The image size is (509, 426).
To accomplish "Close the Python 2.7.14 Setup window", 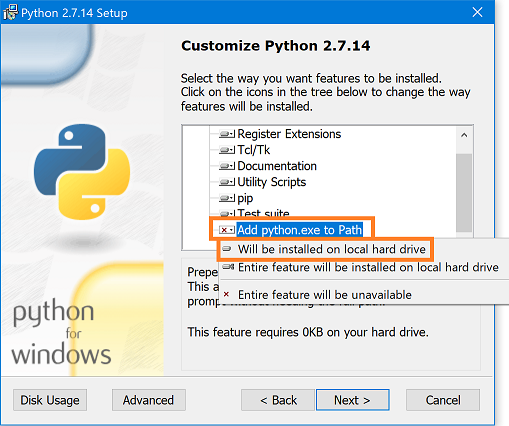I will pyautogui.click(x=477, y=12).
